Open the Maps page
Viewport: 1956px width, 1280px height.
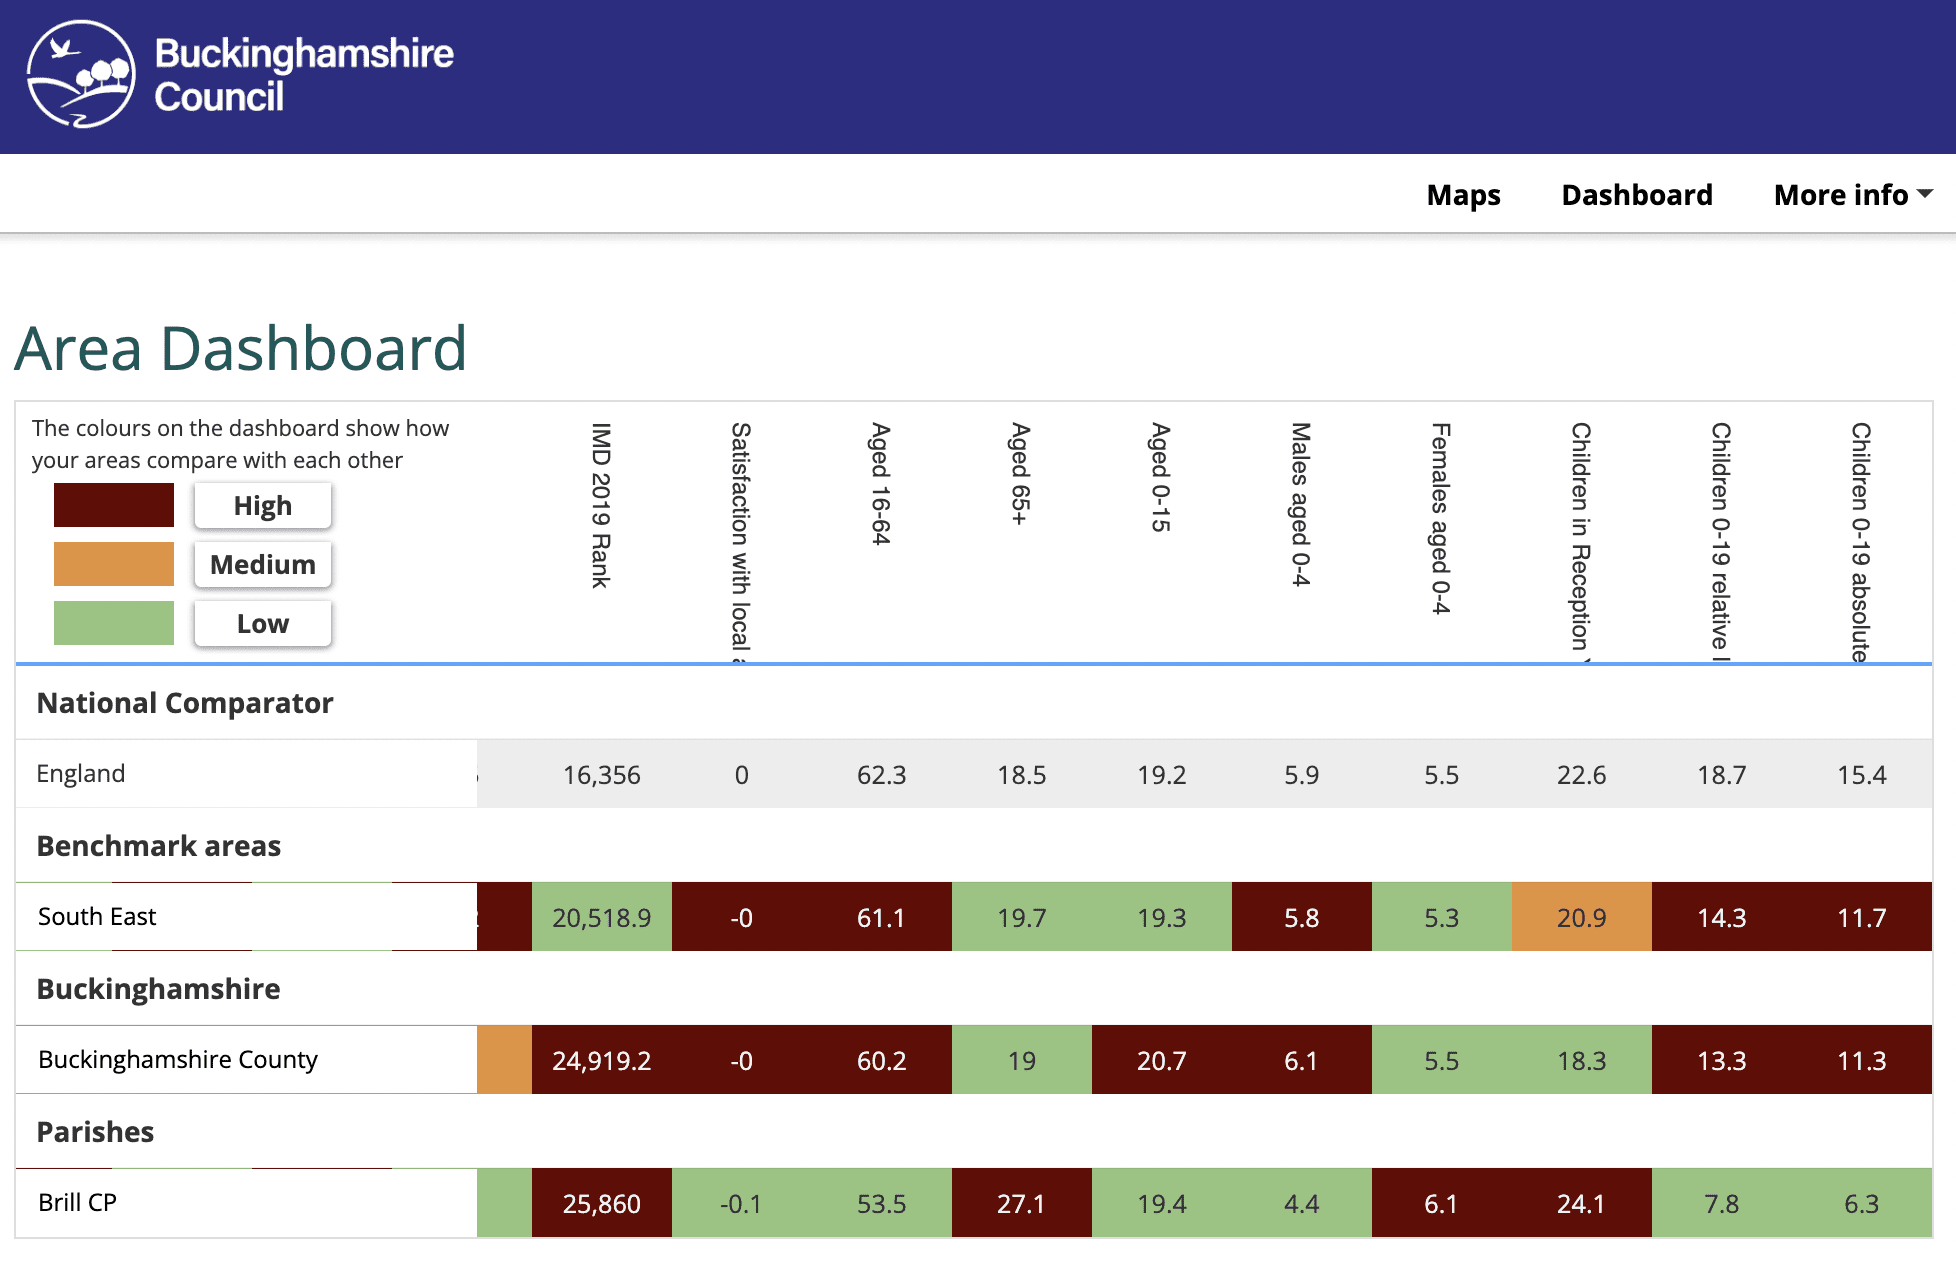pos(1463,195)
